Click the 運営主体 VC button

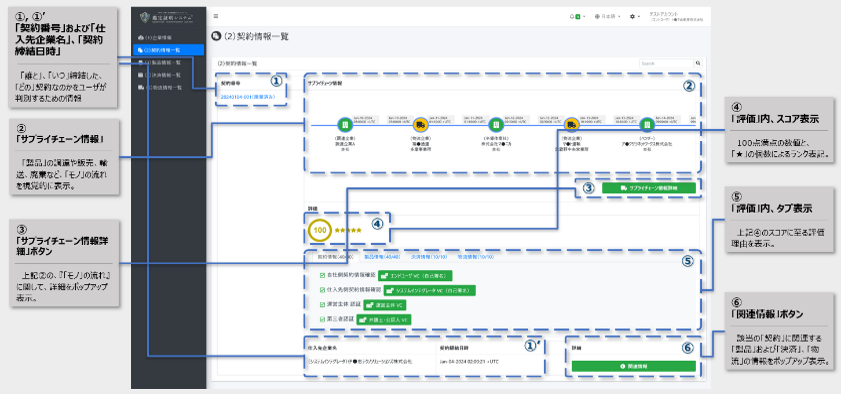click(x=385, y=304)
